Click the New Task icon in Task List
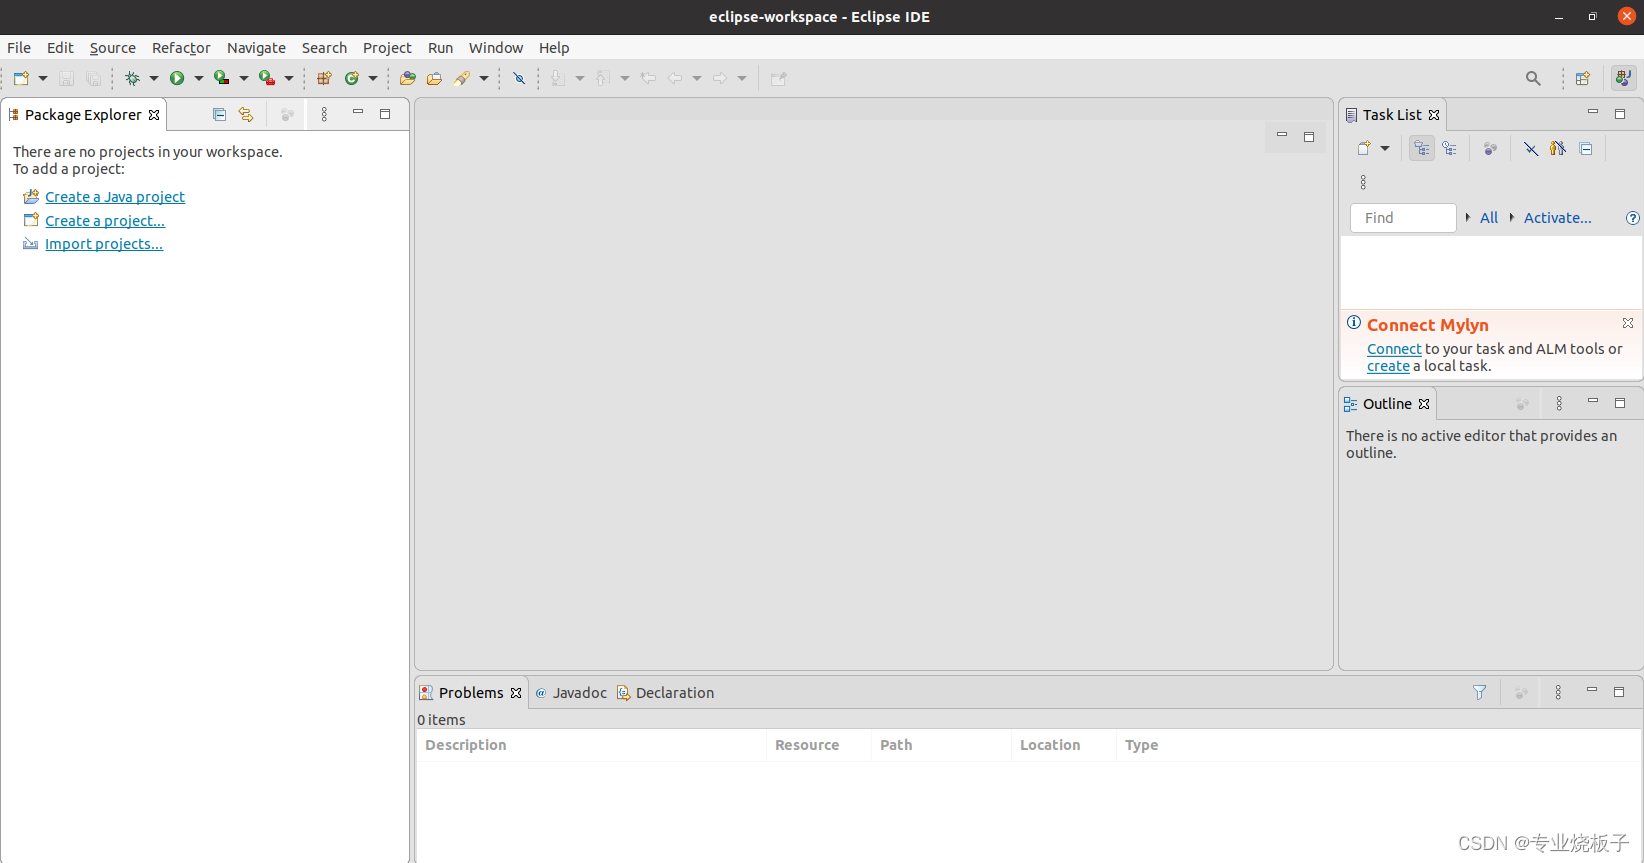The image size is (1644, 863). pyautogui.click(x=1364, y=149)
